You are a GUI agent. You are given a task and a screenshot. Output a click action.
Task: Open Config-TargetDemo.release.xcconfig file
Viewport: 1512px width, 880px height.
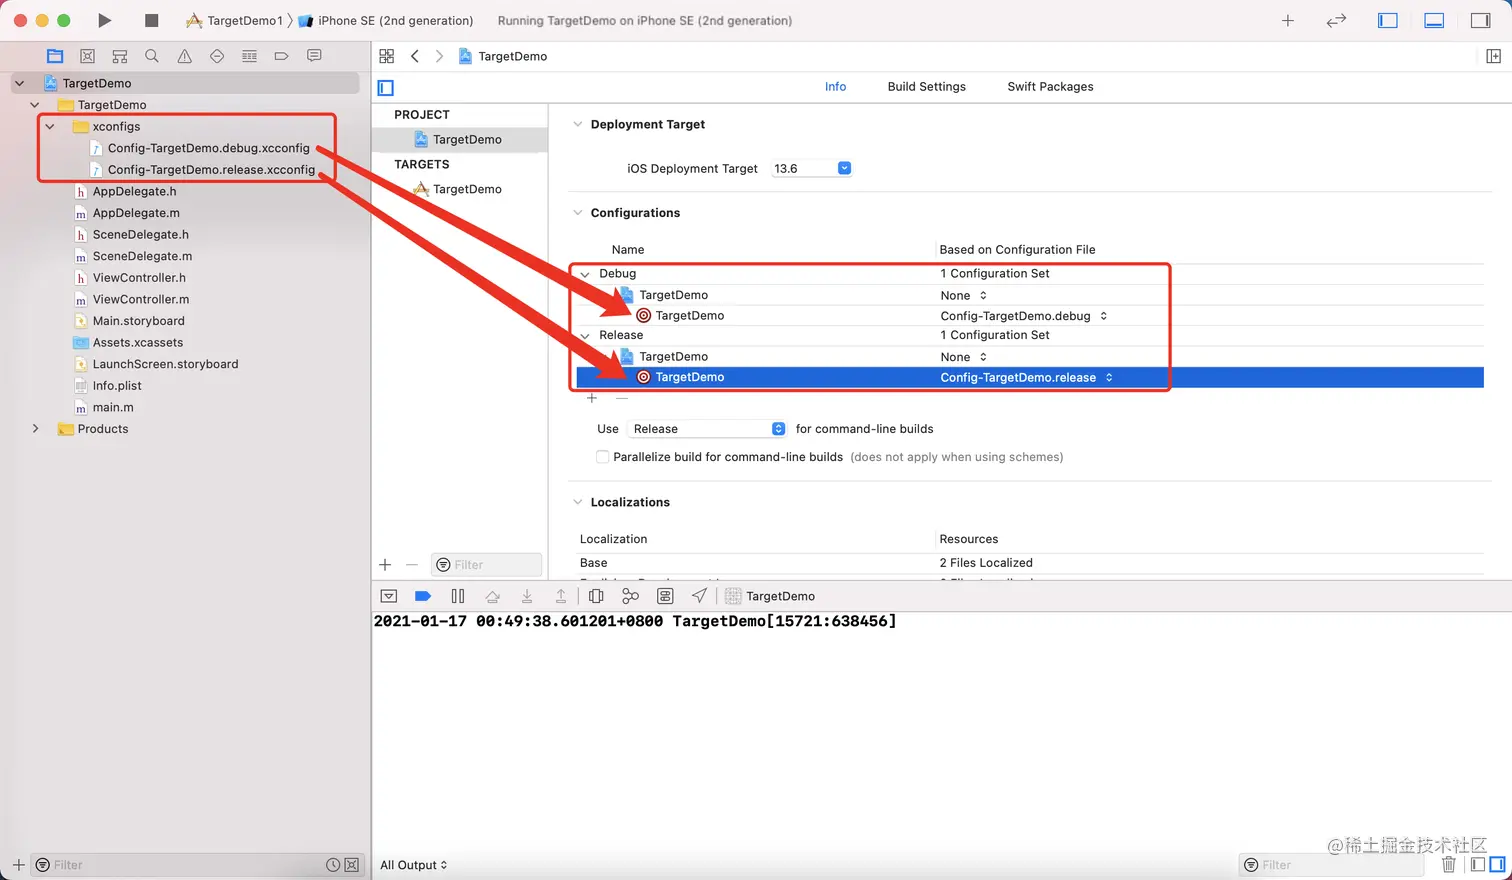(x=211, y=170)
